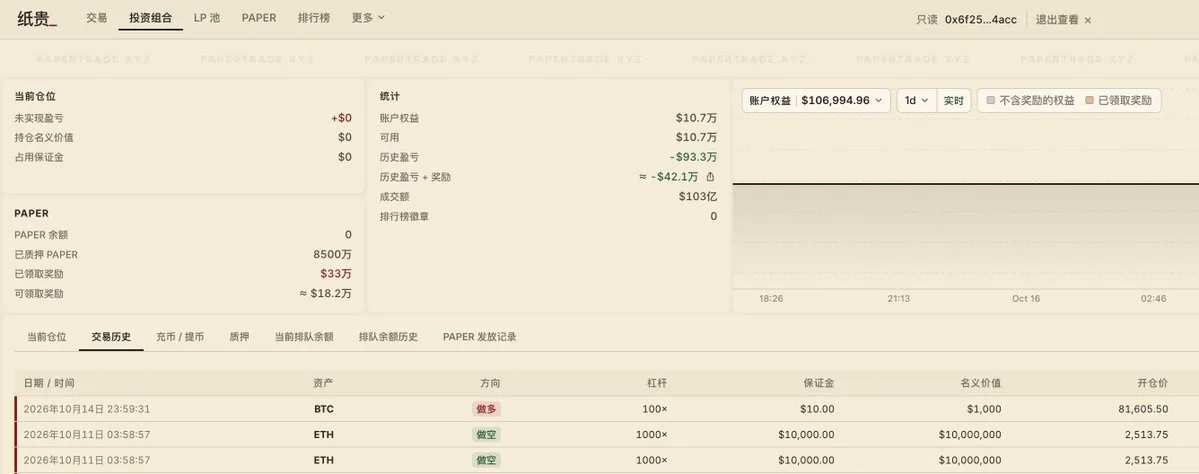The image size is (1199, 474).
Task: Click the 未实现盈亏 value +$0
Action: (x=341, y=118)
